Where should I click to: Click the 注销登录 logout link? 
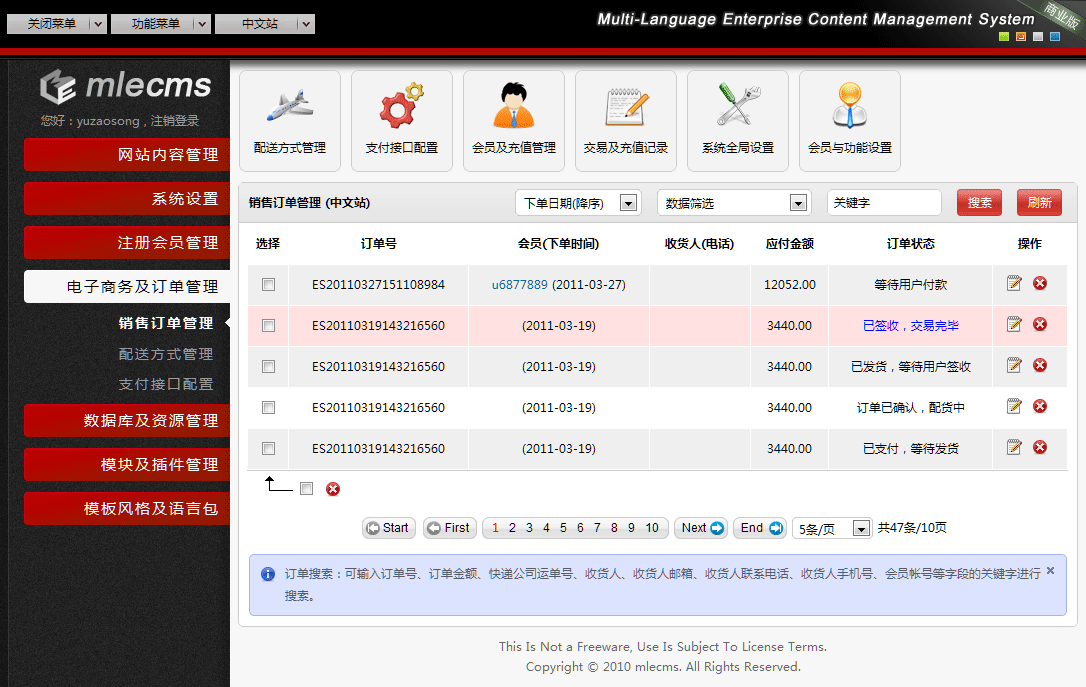(175, 121)
